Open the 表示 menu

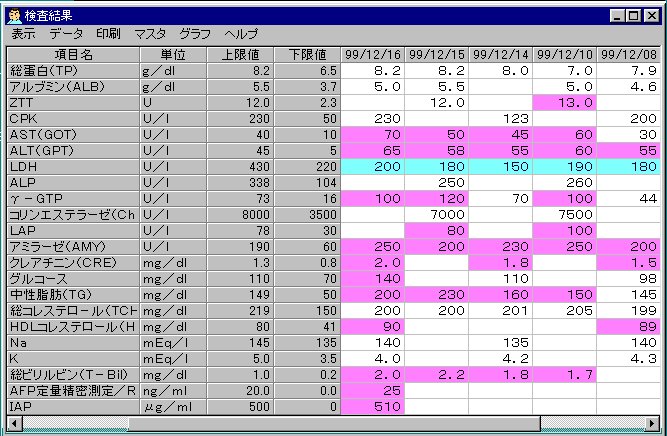pos(22,34)
